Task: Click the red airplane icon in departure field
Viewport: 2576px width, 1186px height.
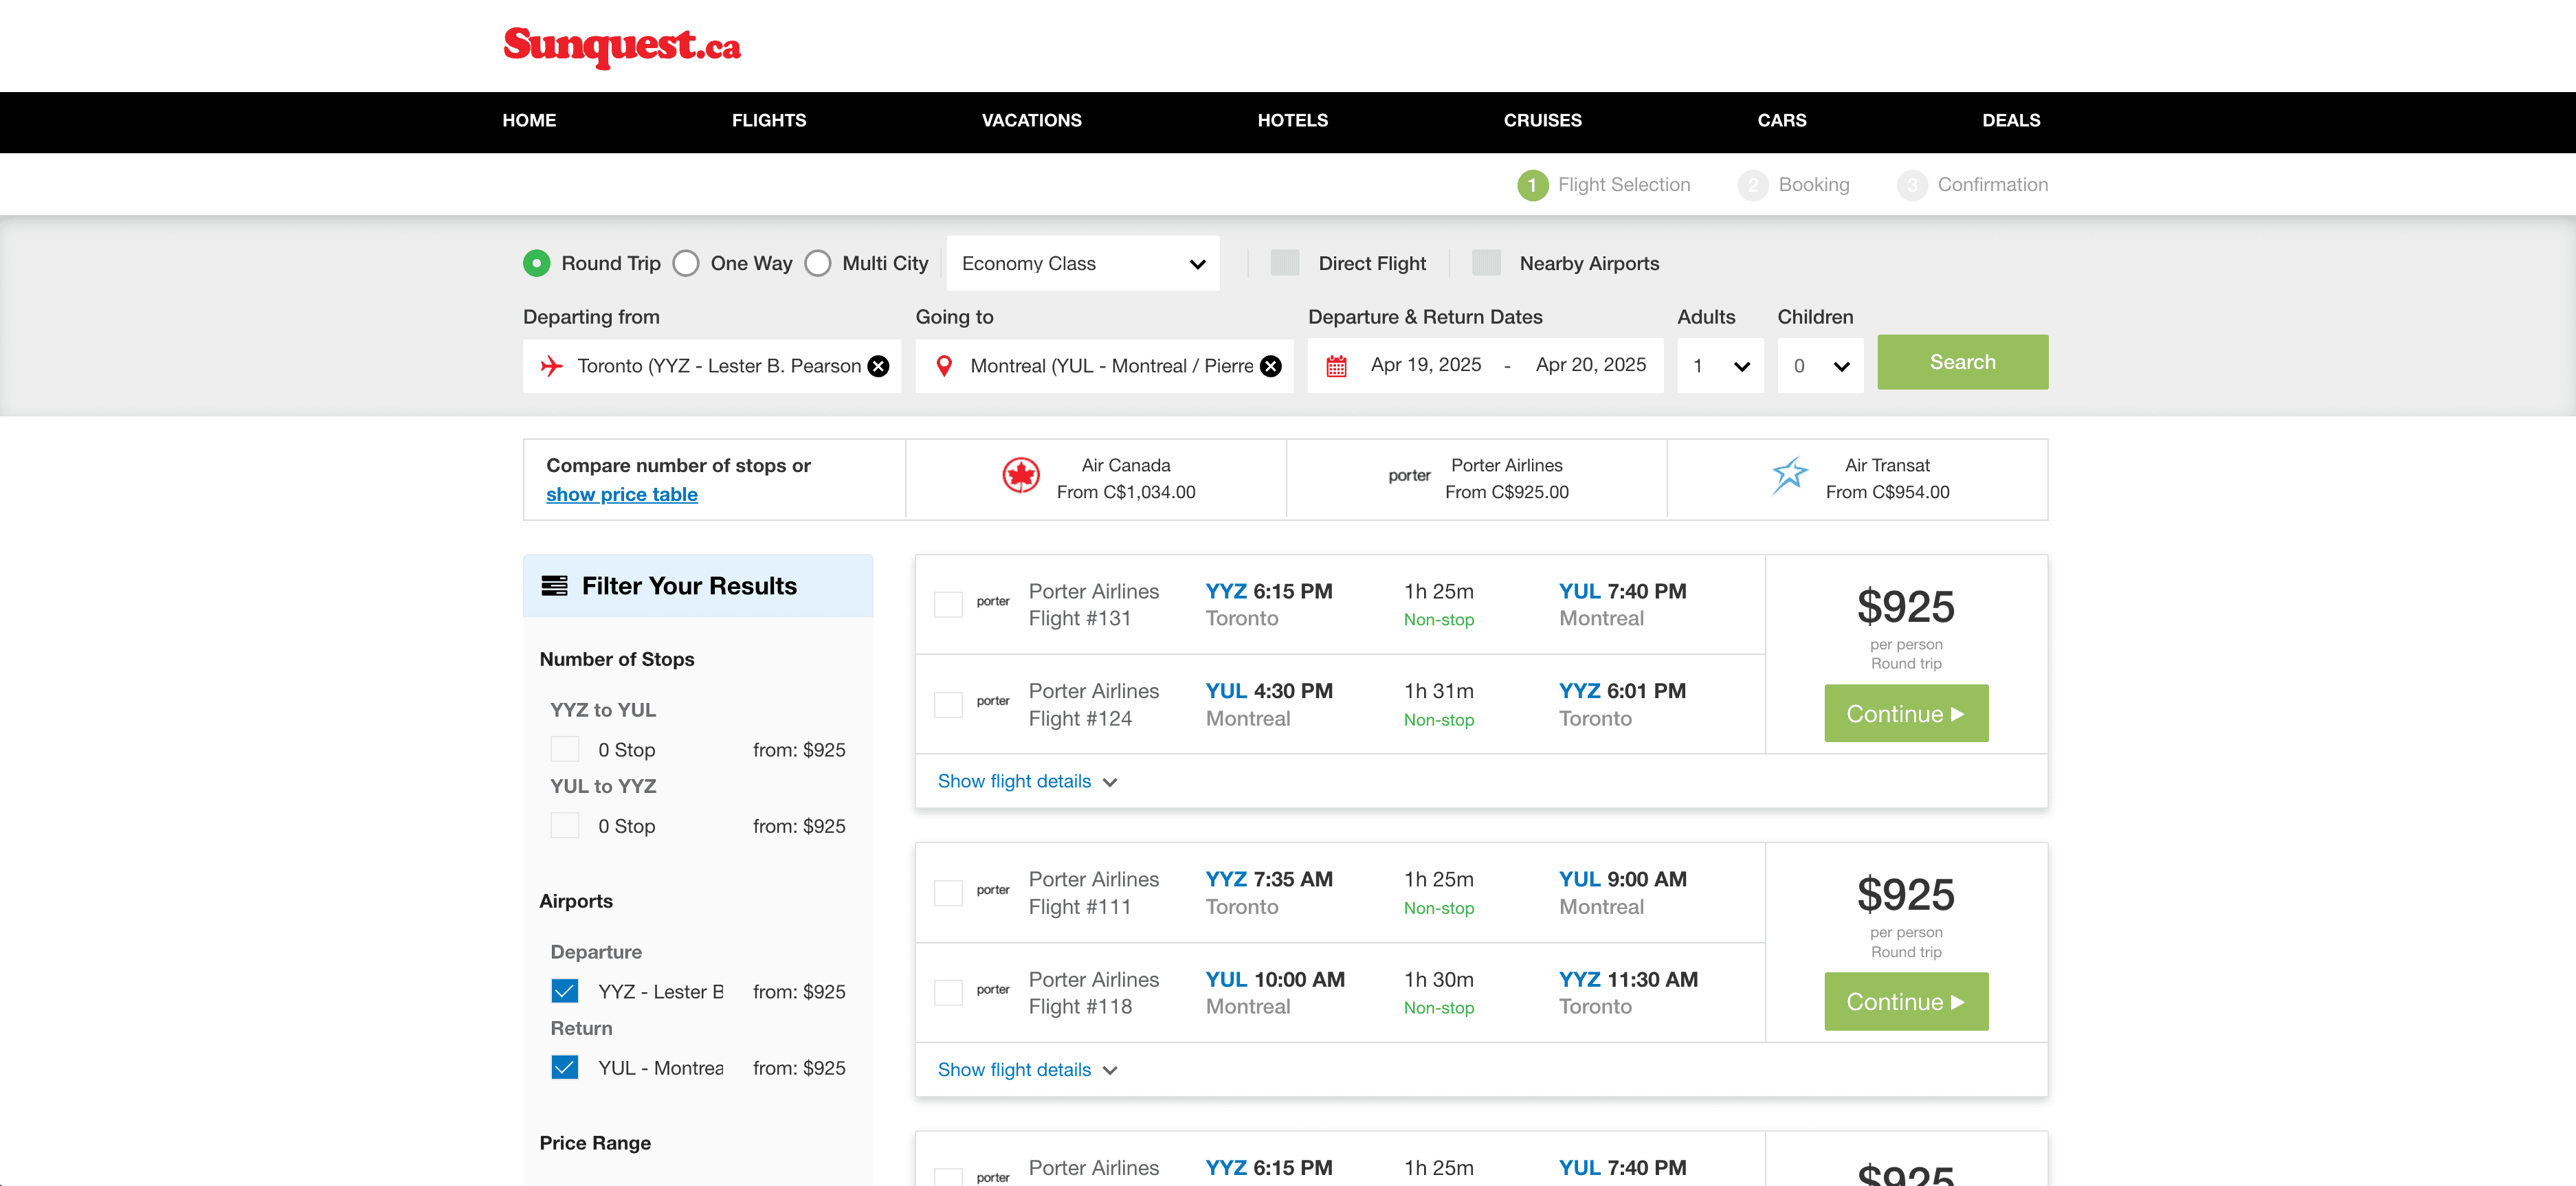Action: point(551,366)
